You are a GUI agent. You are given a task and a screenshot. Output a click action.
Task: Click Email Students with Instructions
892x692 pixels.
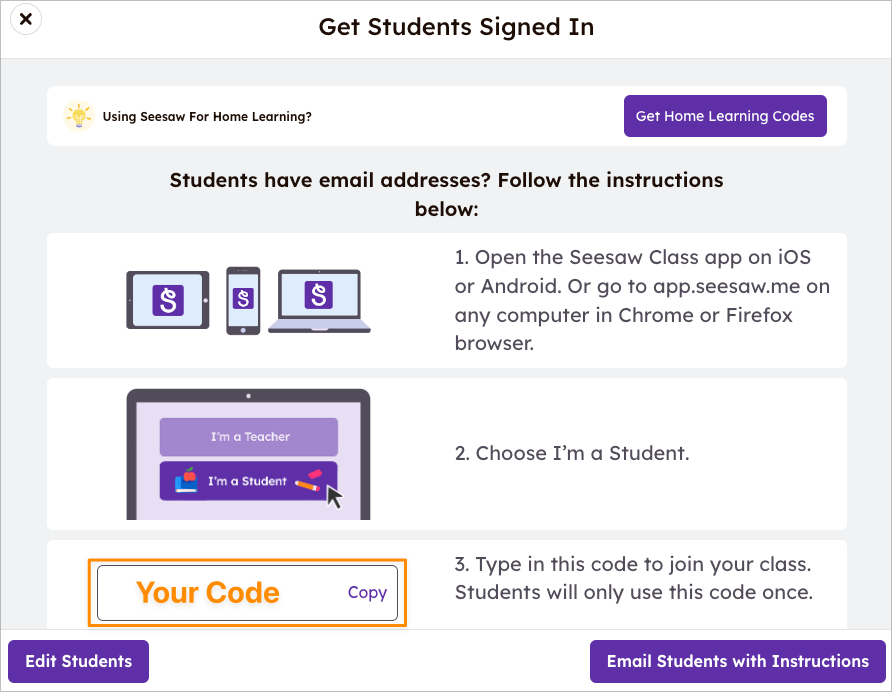pyautogui.click(x=738, y=661)
